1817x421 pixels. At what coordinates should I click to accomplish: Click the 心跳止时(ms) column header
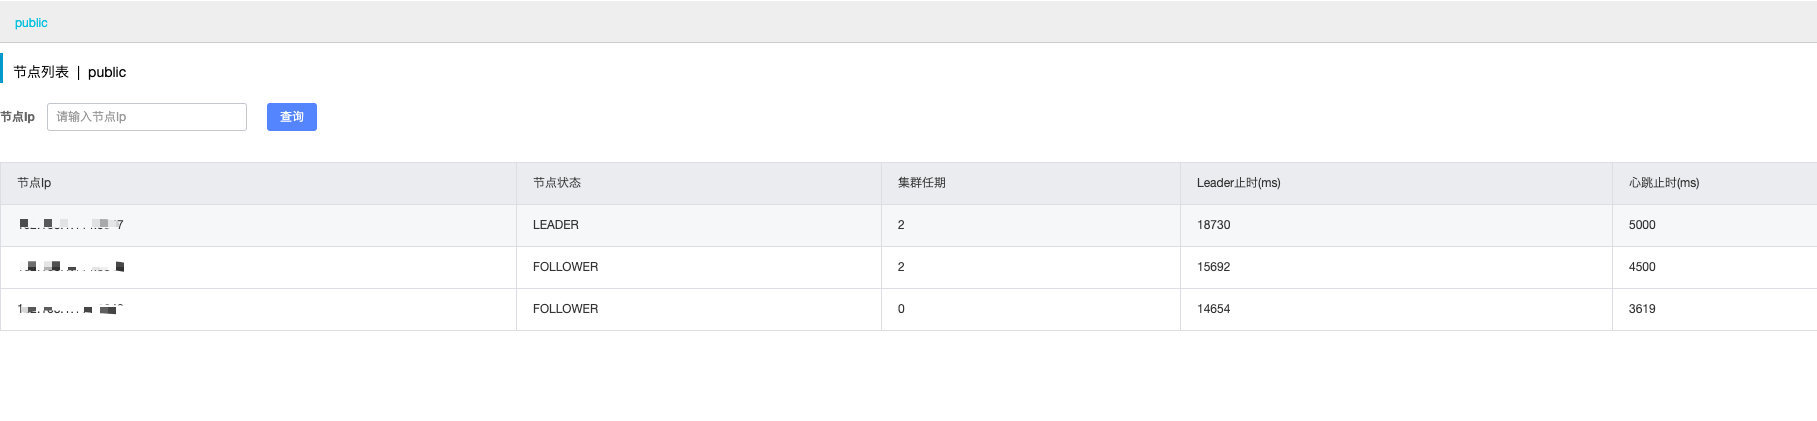tap(1663, 183)
